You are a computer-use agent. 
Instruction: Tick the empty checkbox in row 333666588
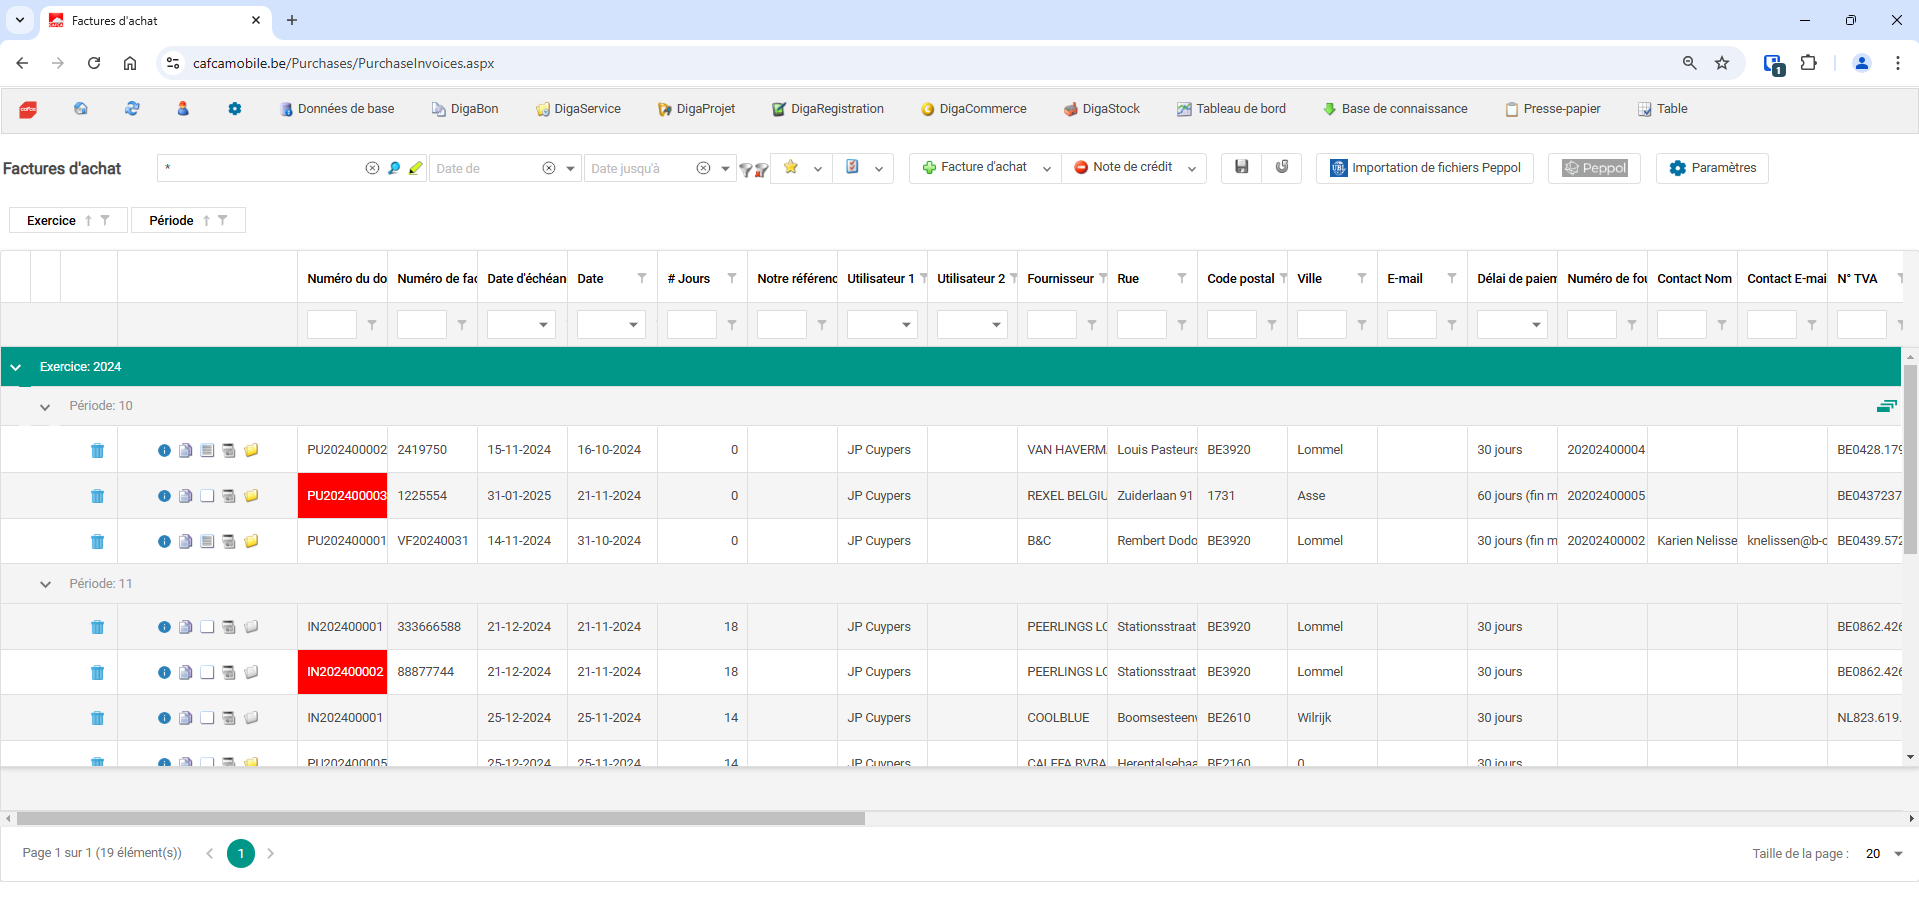tap(207, 627)
